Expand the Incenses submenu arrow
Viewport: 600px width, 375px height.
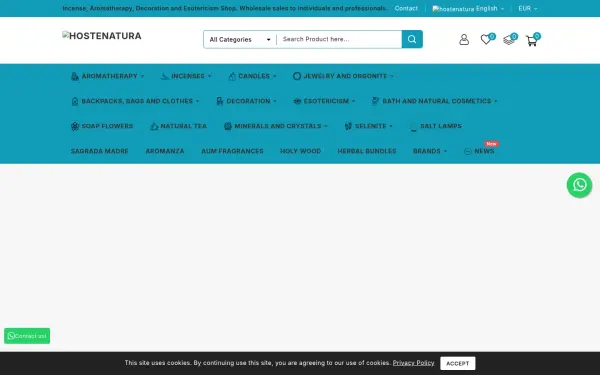tap(209, 76)
